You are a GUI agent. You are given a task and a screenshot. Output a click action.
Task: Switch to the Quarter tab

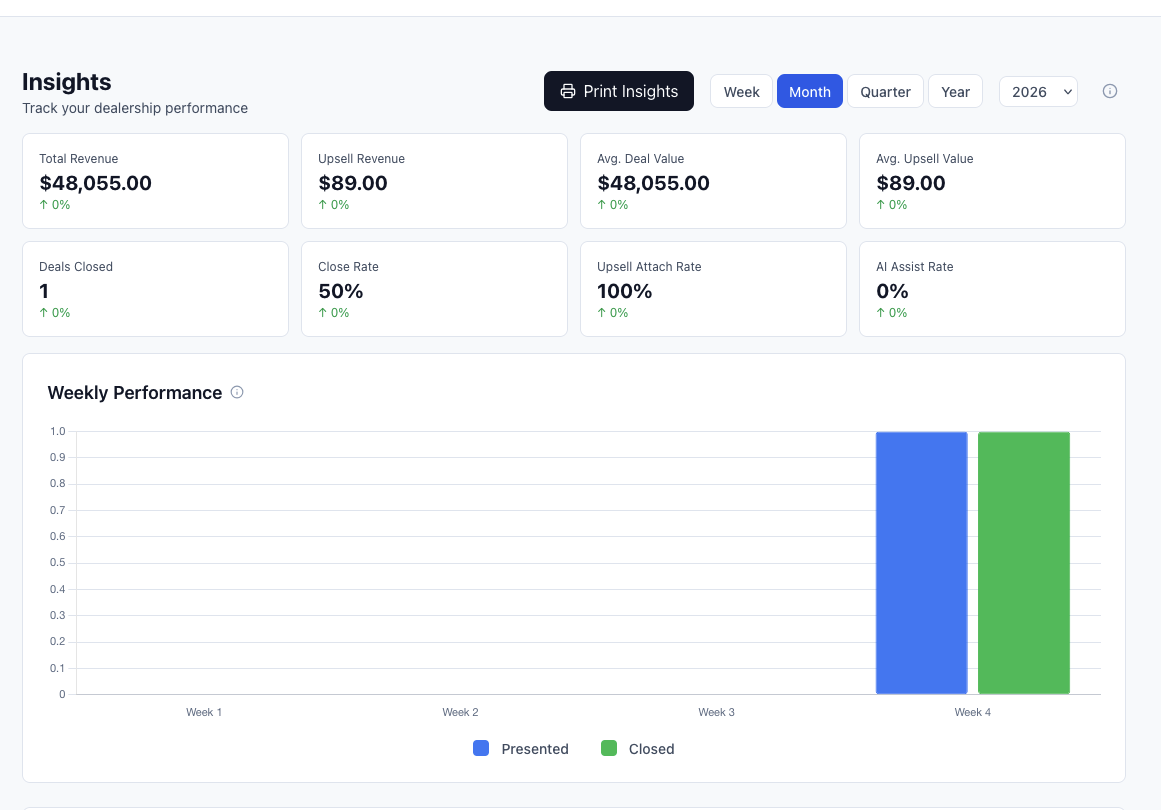pos(885,91)
